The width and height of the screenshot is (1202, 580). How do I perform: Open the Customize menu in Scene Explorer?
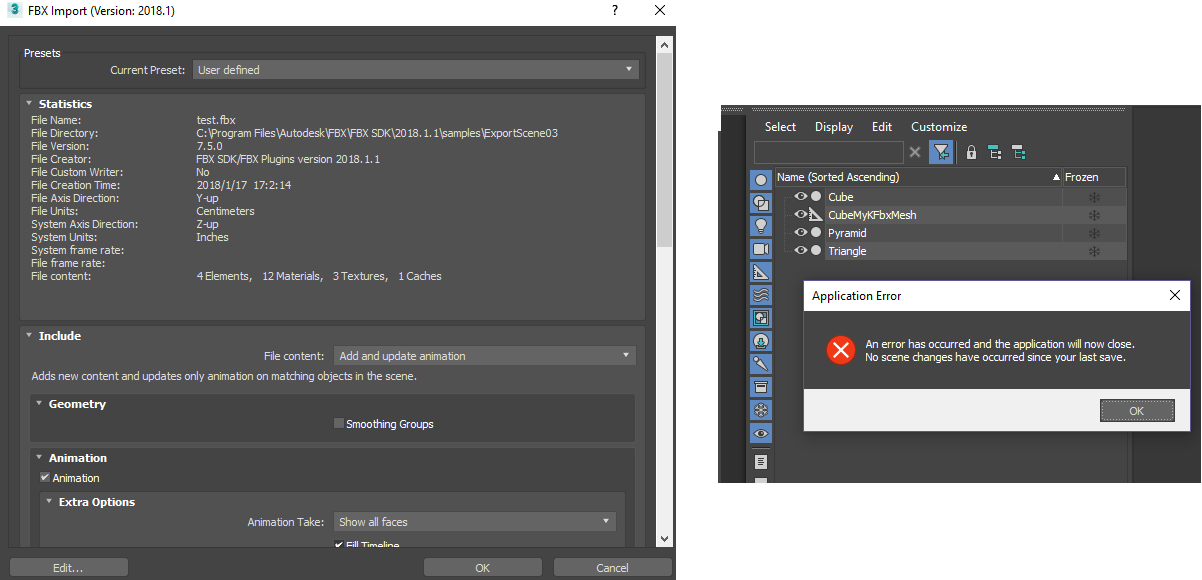click(939, 127)
